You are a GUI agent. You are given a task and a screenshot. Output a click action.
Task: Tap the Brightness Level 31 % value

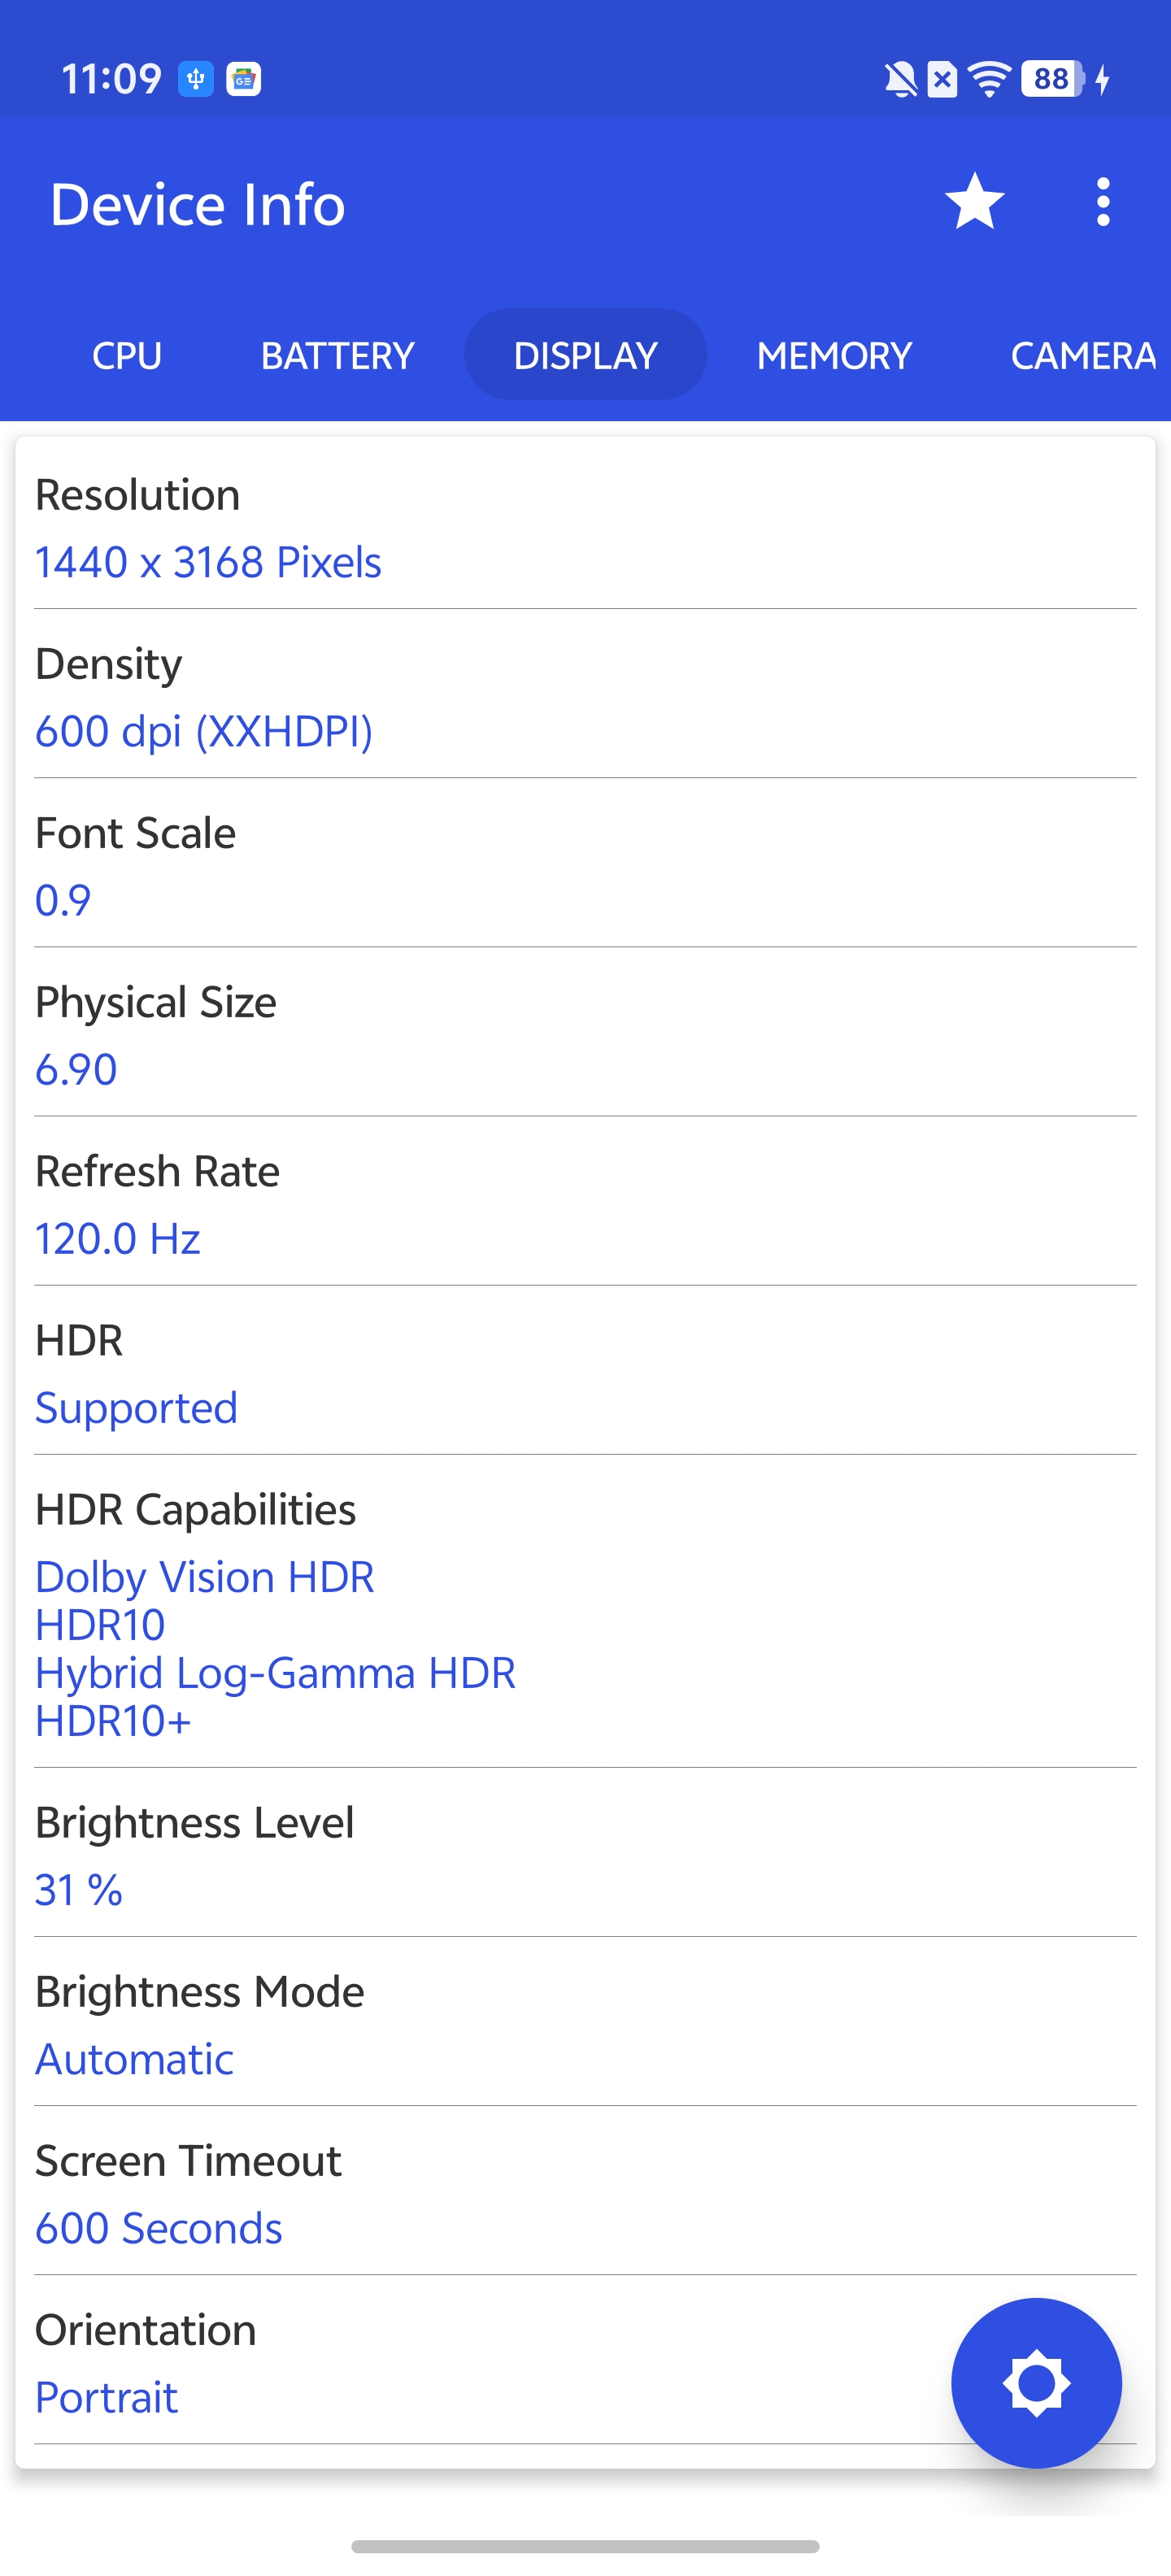[x=78, y=1889]
